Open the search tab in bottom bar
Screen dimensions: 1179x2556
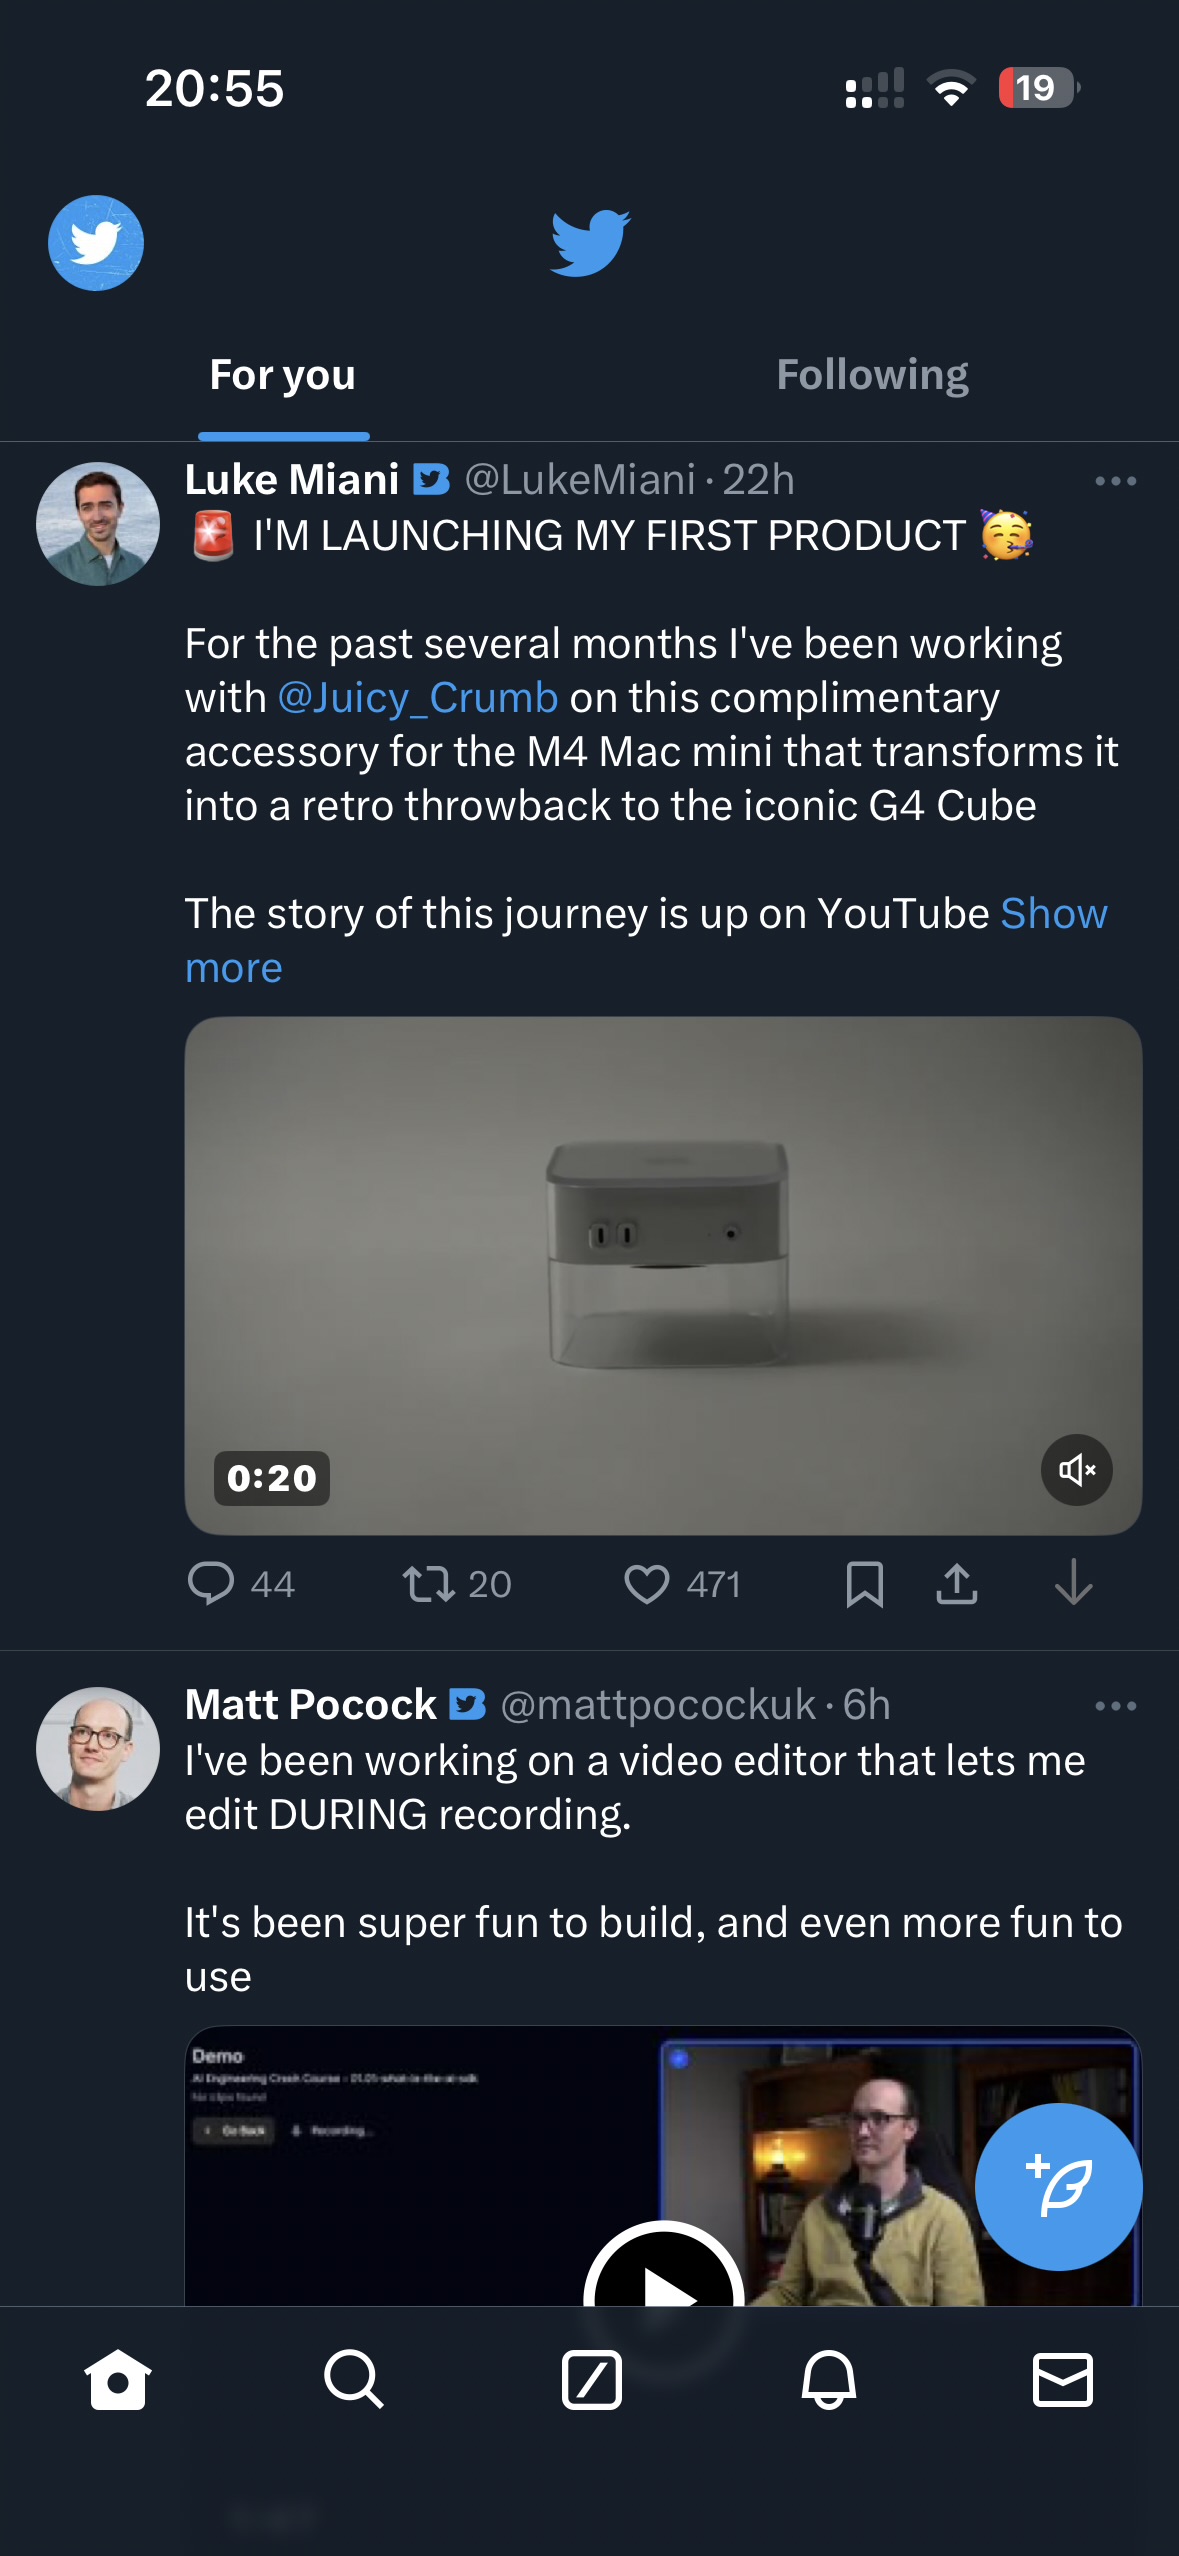tap(353, 2379)
